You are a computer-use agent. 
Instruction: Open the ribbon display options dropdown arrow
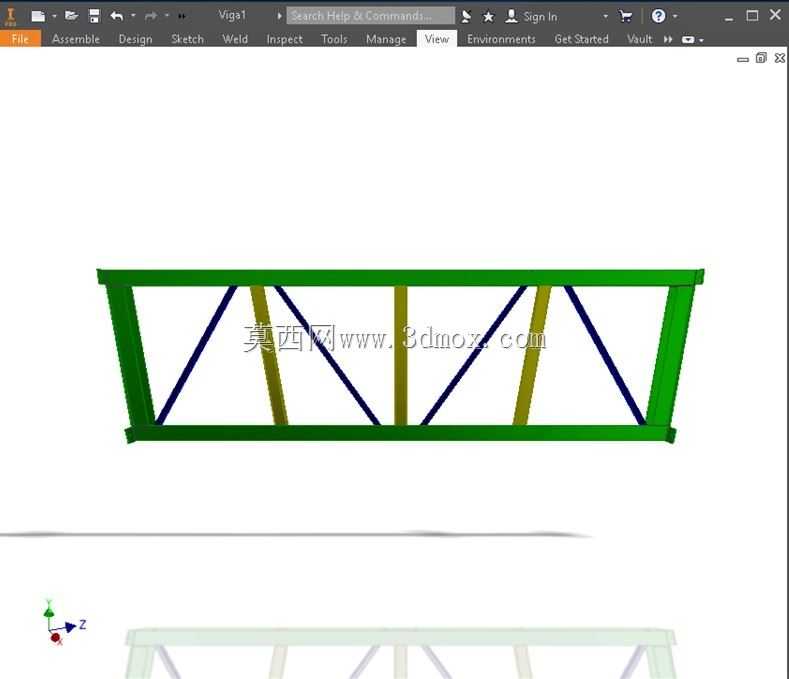click(x=701, y=40)
